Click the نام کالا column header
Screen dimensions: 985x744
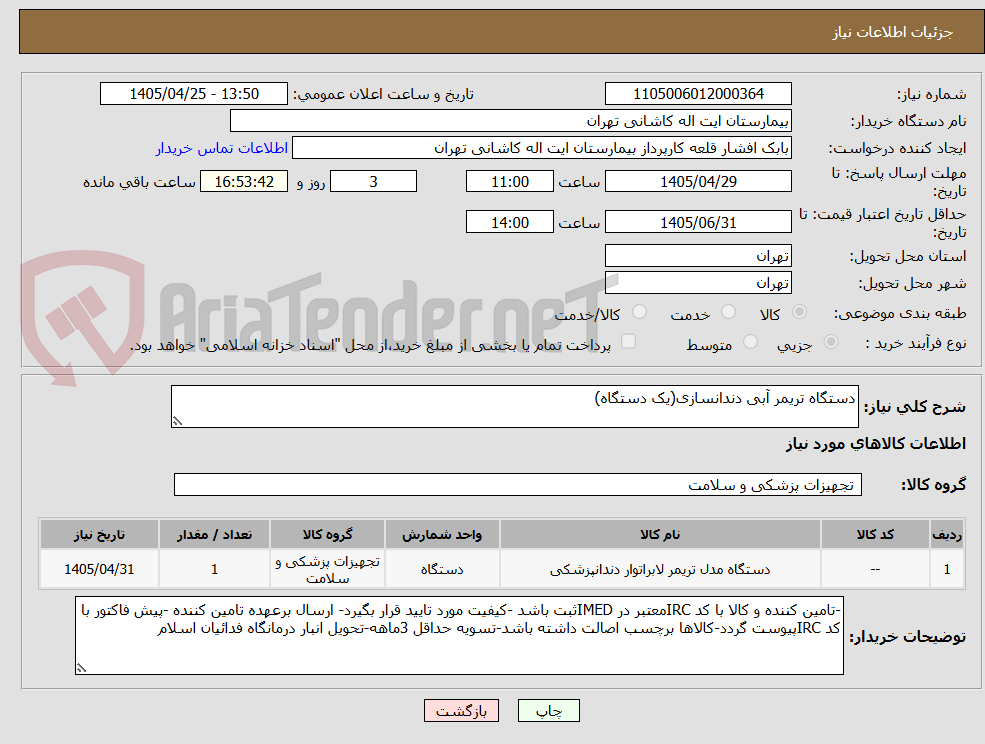[660, 534]
